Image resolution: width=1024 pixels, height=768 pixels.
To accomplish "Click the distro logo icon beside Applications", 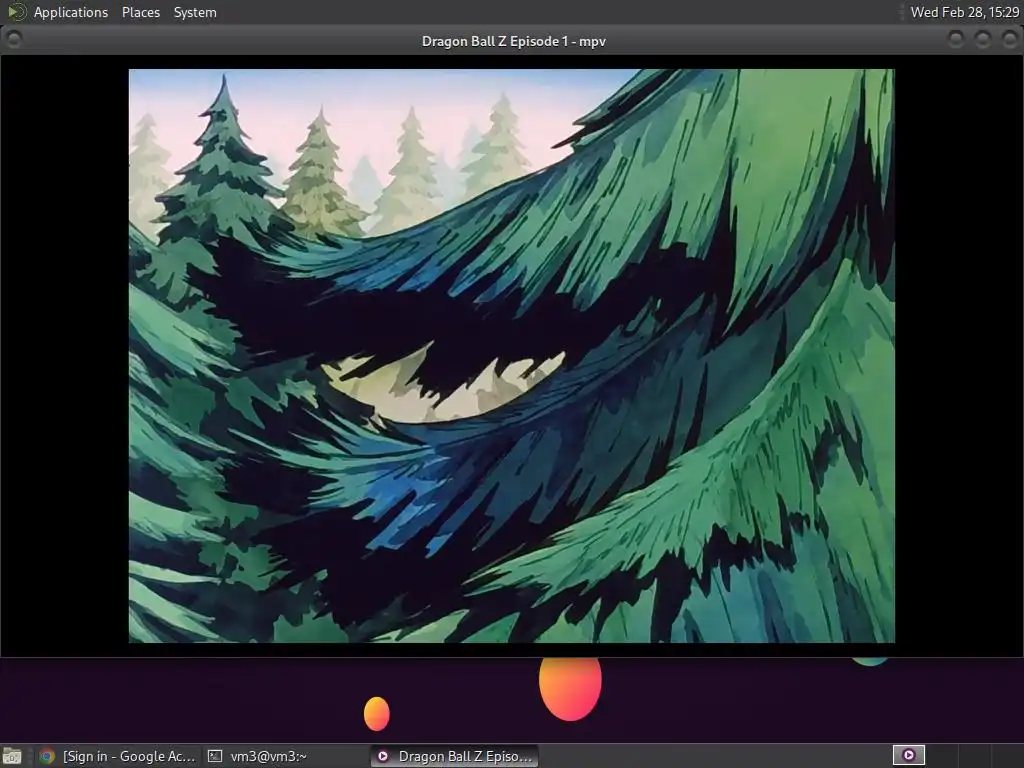I will (16, 12).
